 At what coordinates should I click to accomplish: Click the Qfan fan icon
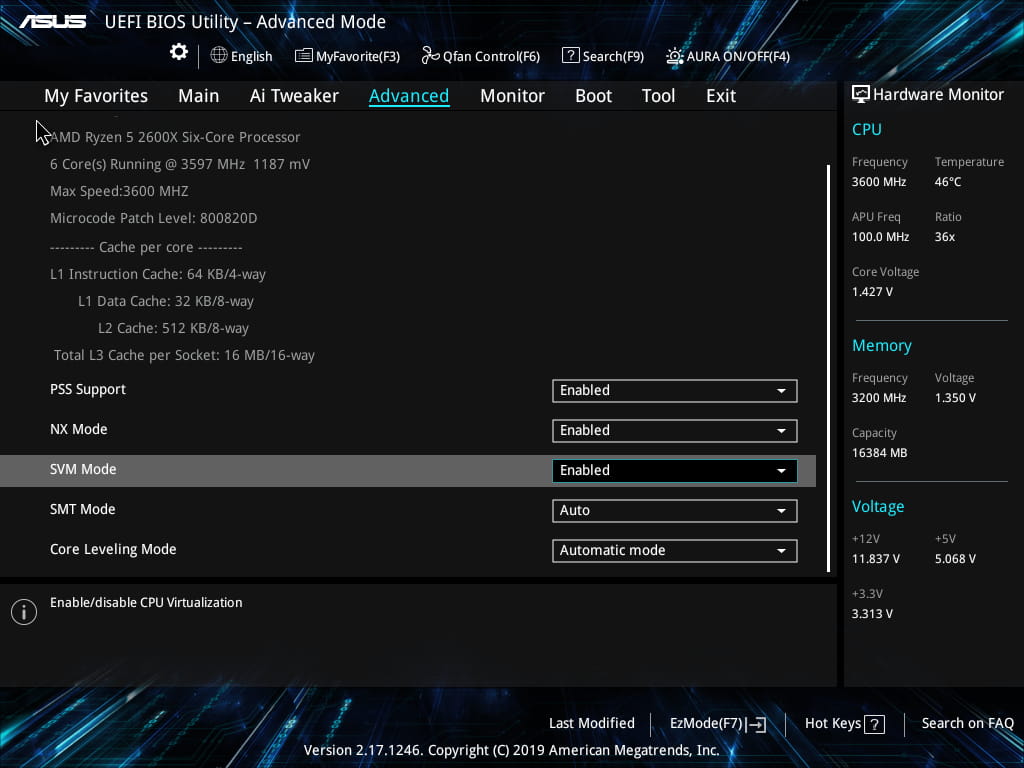pyautogui.click(x=430, y=56)
